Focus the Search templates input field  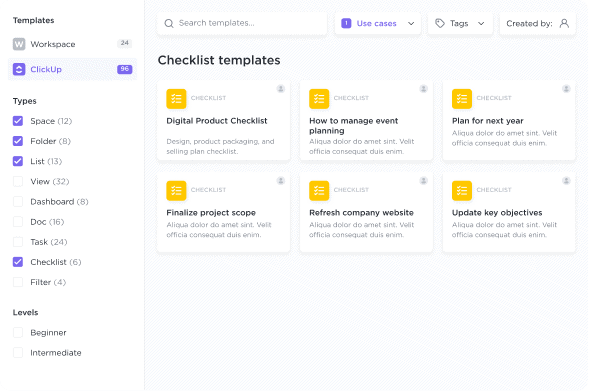pos(242,23)
